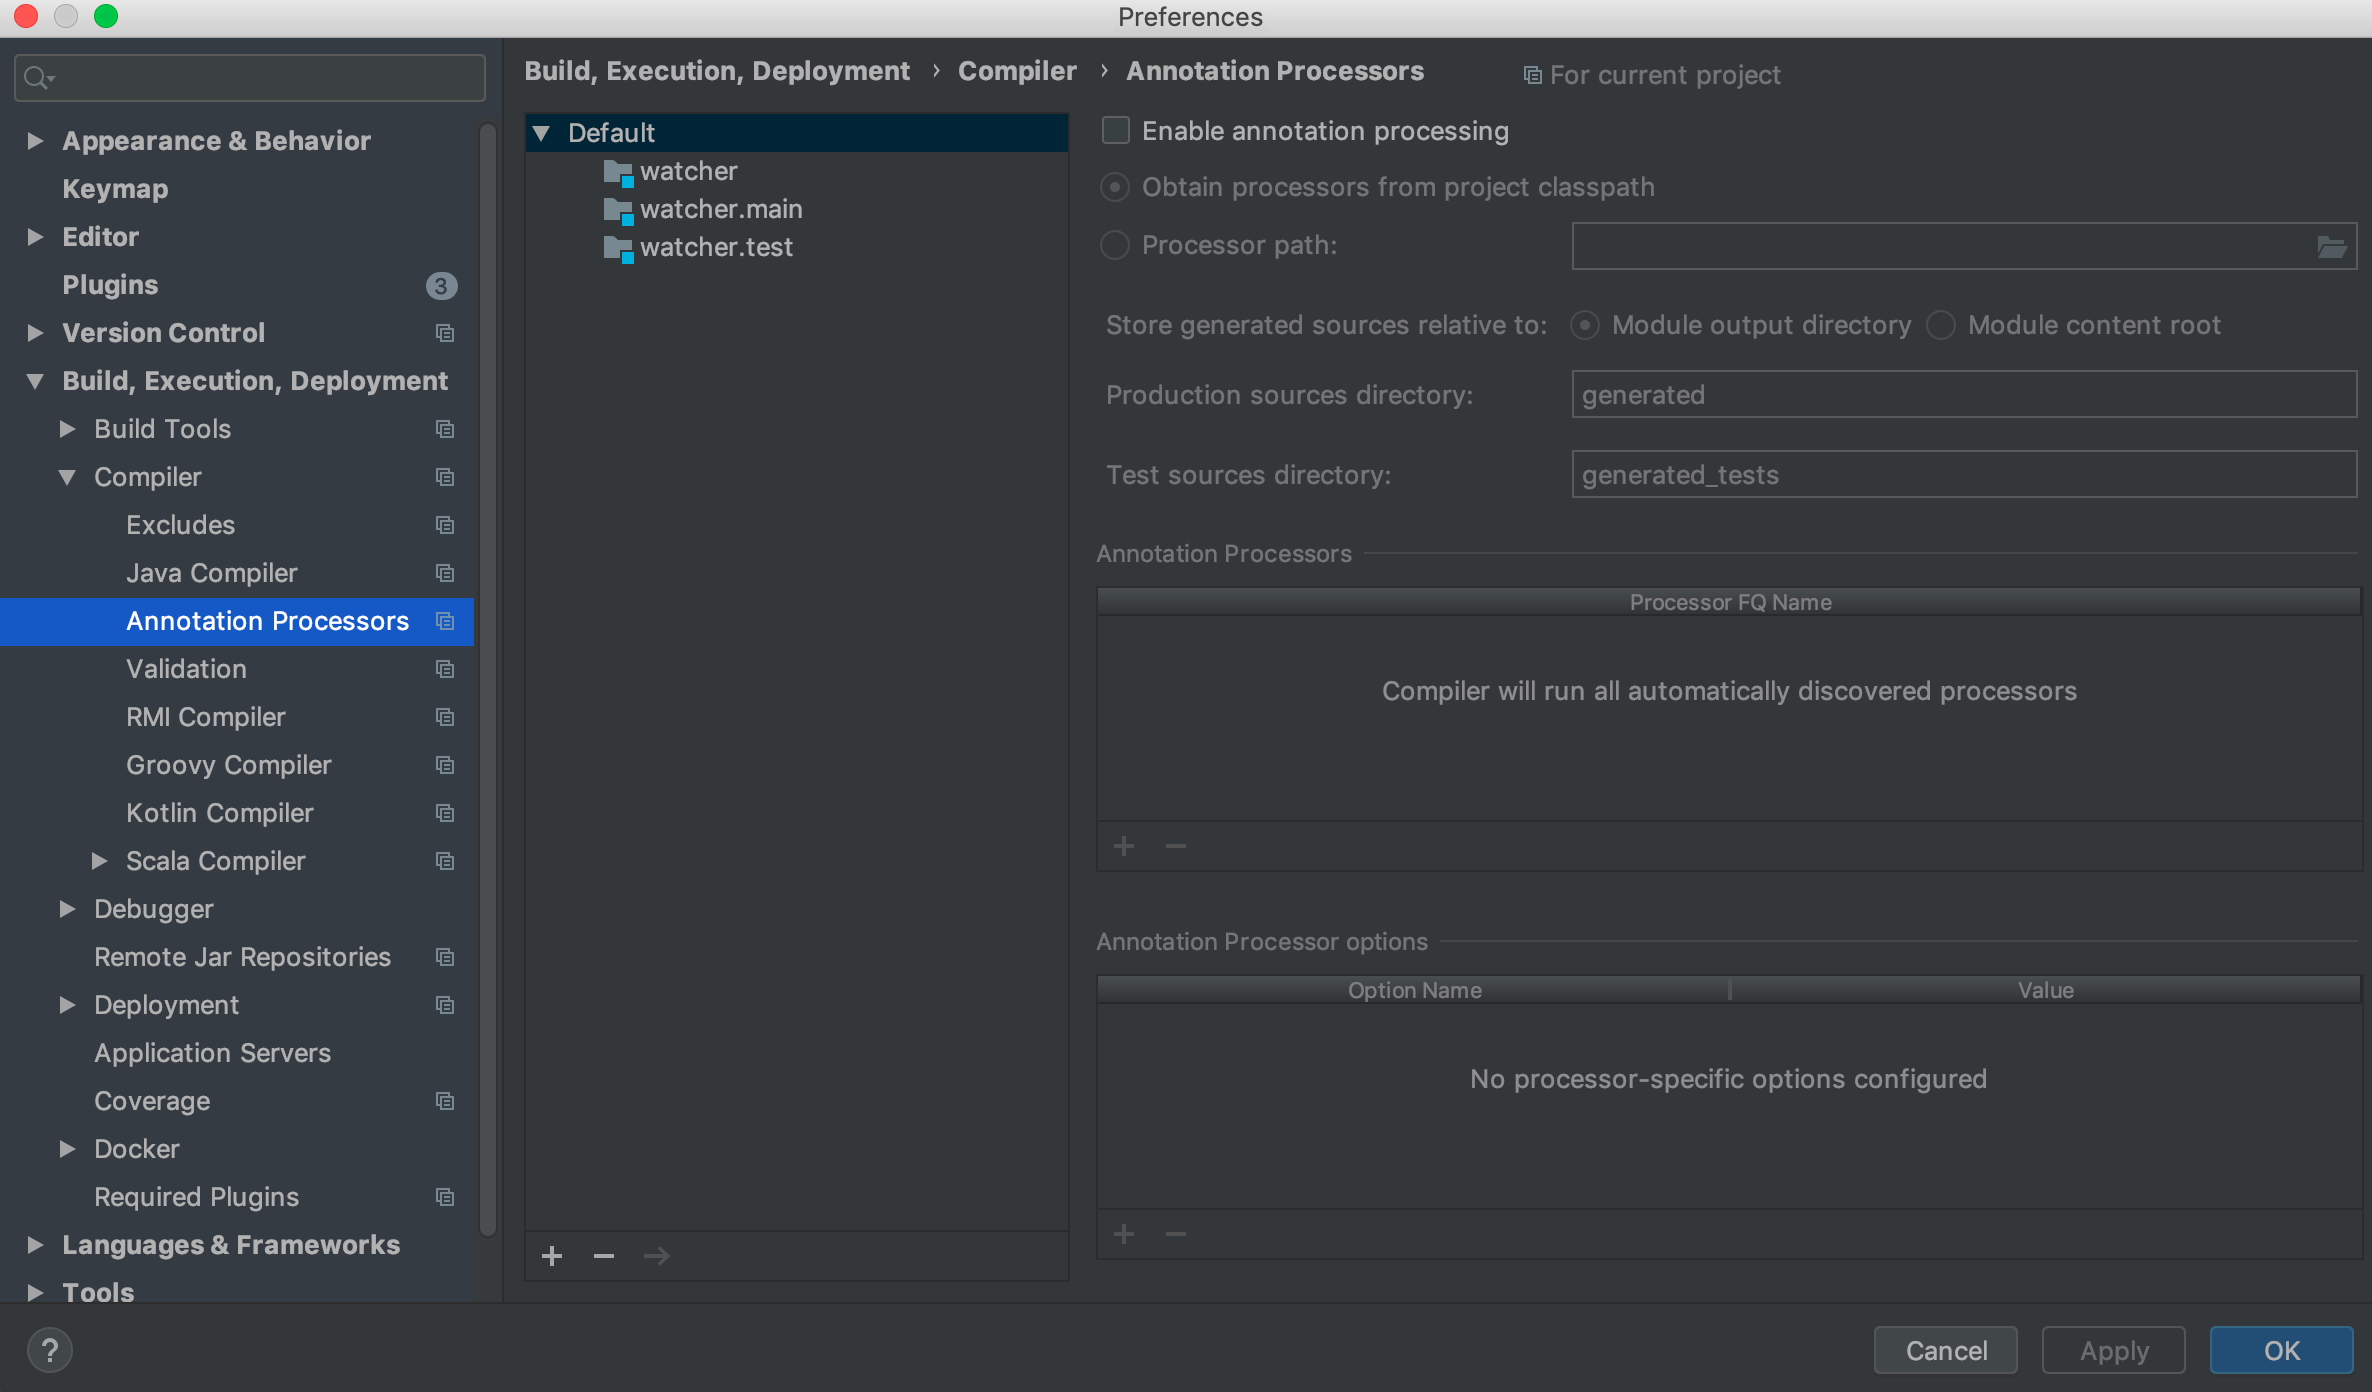This screenshot has height=1392, width=2372.
Task: Open the Java Compiler settings page
Action: pyautogui.click(x=212, y=573)
